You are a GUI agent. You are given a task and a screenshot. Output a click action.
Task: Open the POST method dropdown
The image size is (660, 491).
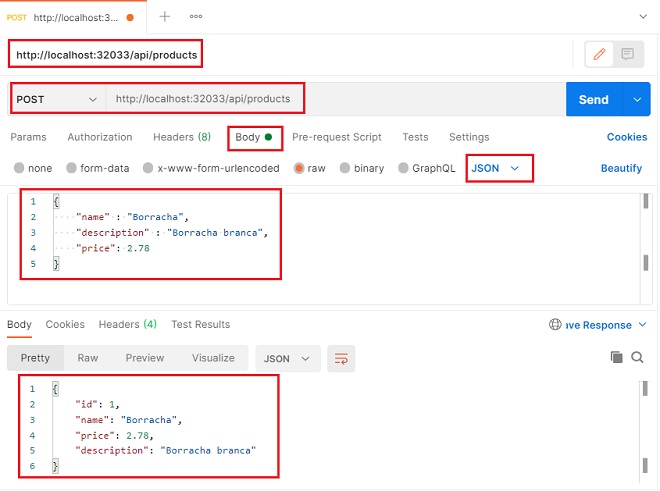58,100
